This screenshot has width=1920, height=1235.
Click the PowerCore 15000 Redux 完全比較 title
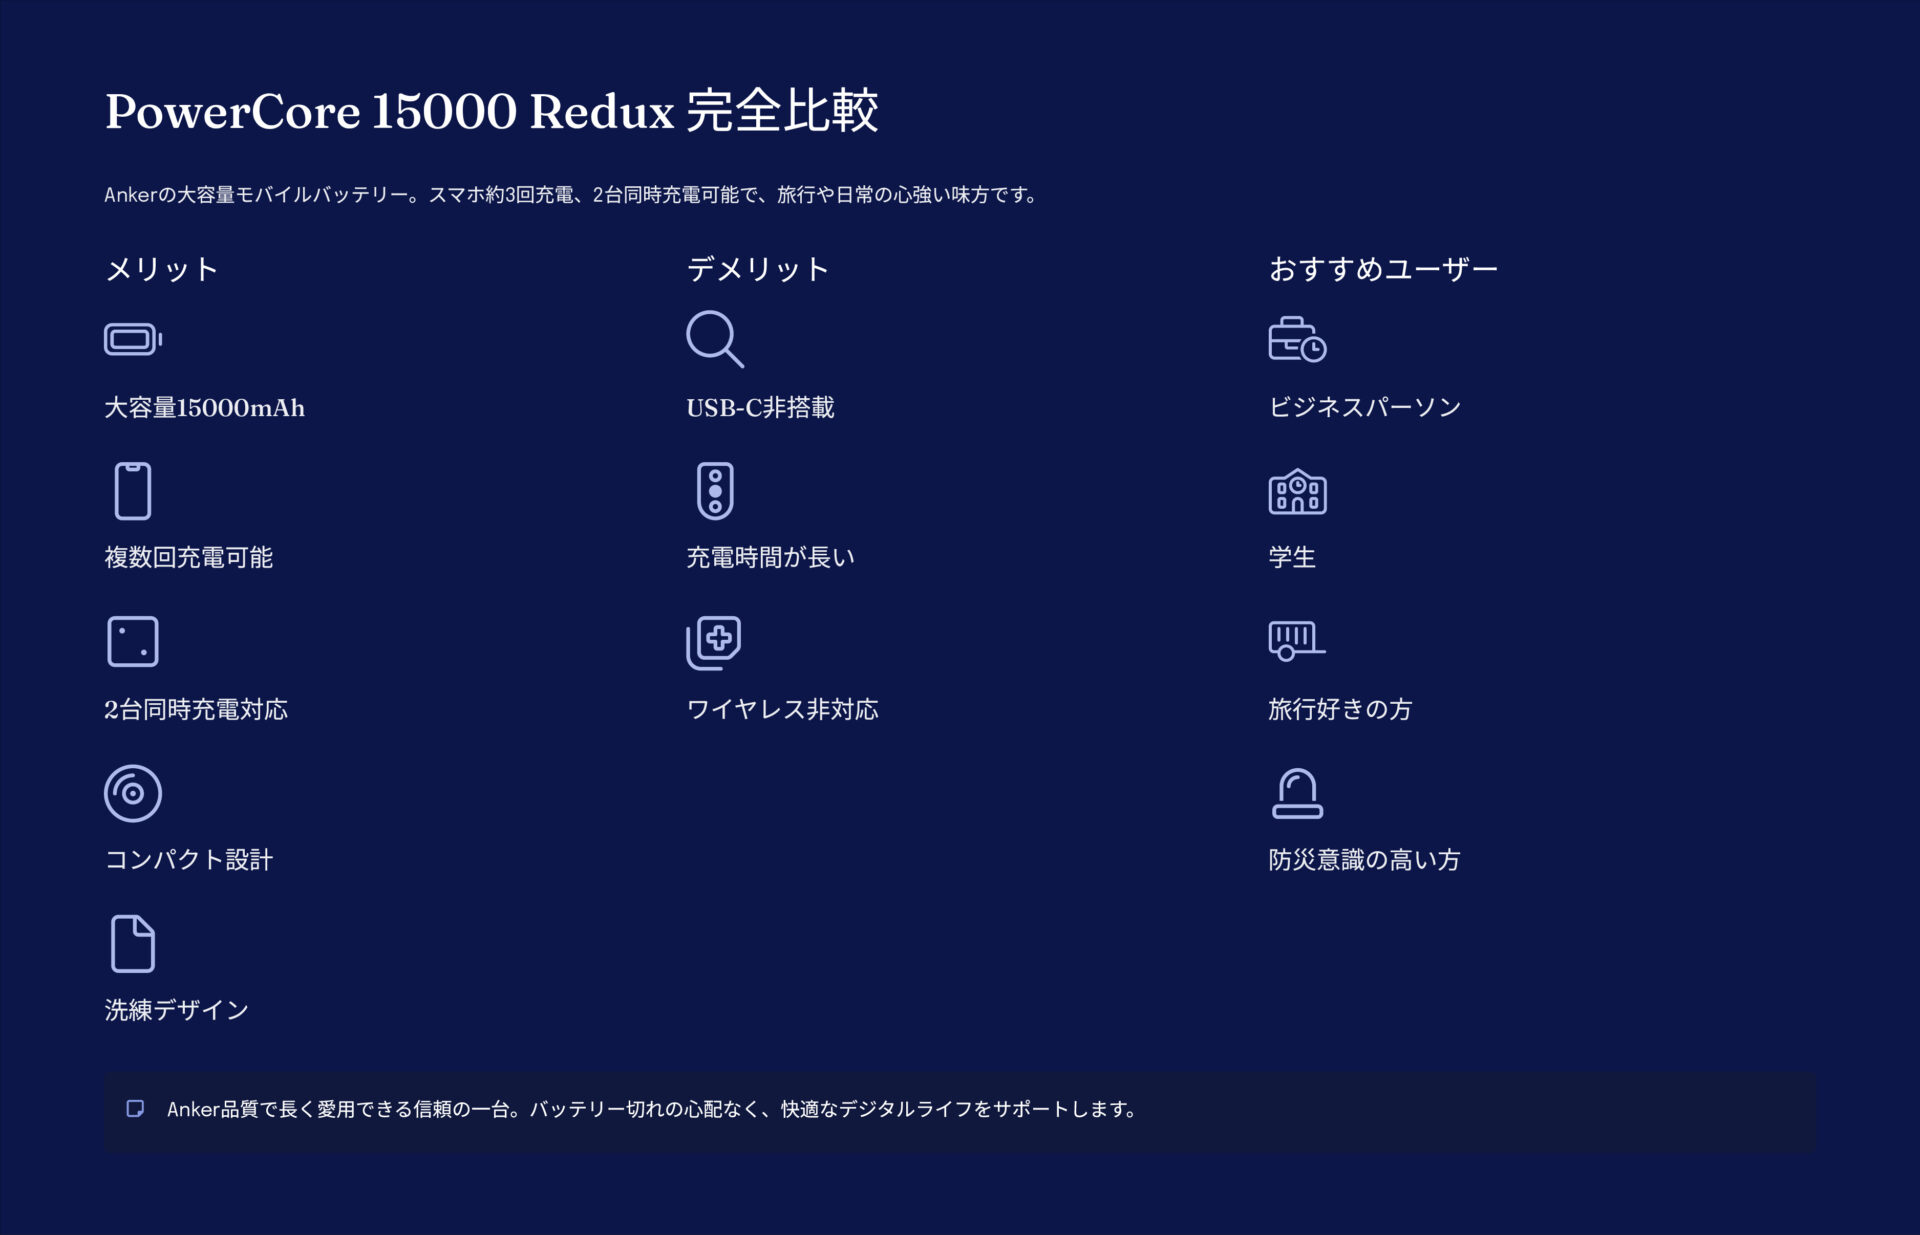(494, 110)
